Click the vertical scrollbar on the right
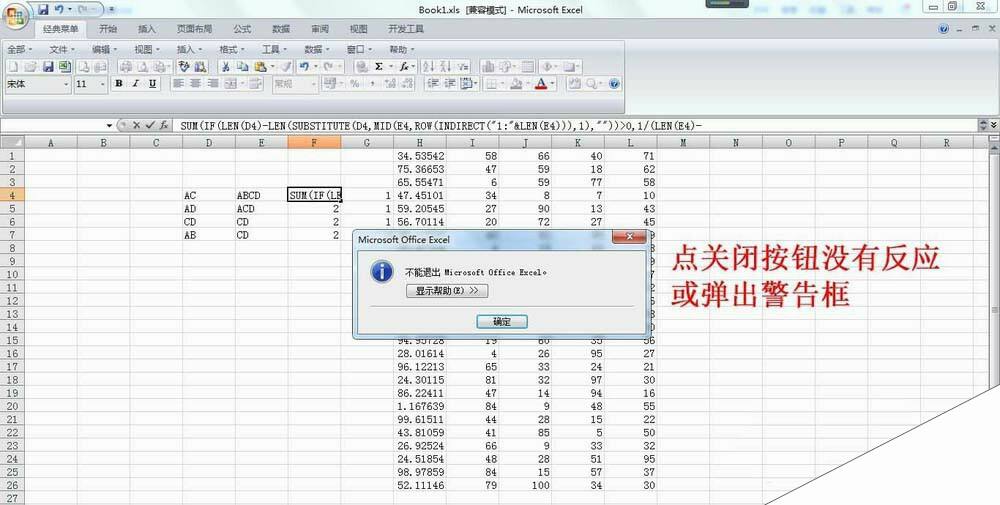Viewport: 1000px width, 505px height. [x=994, y=268]
